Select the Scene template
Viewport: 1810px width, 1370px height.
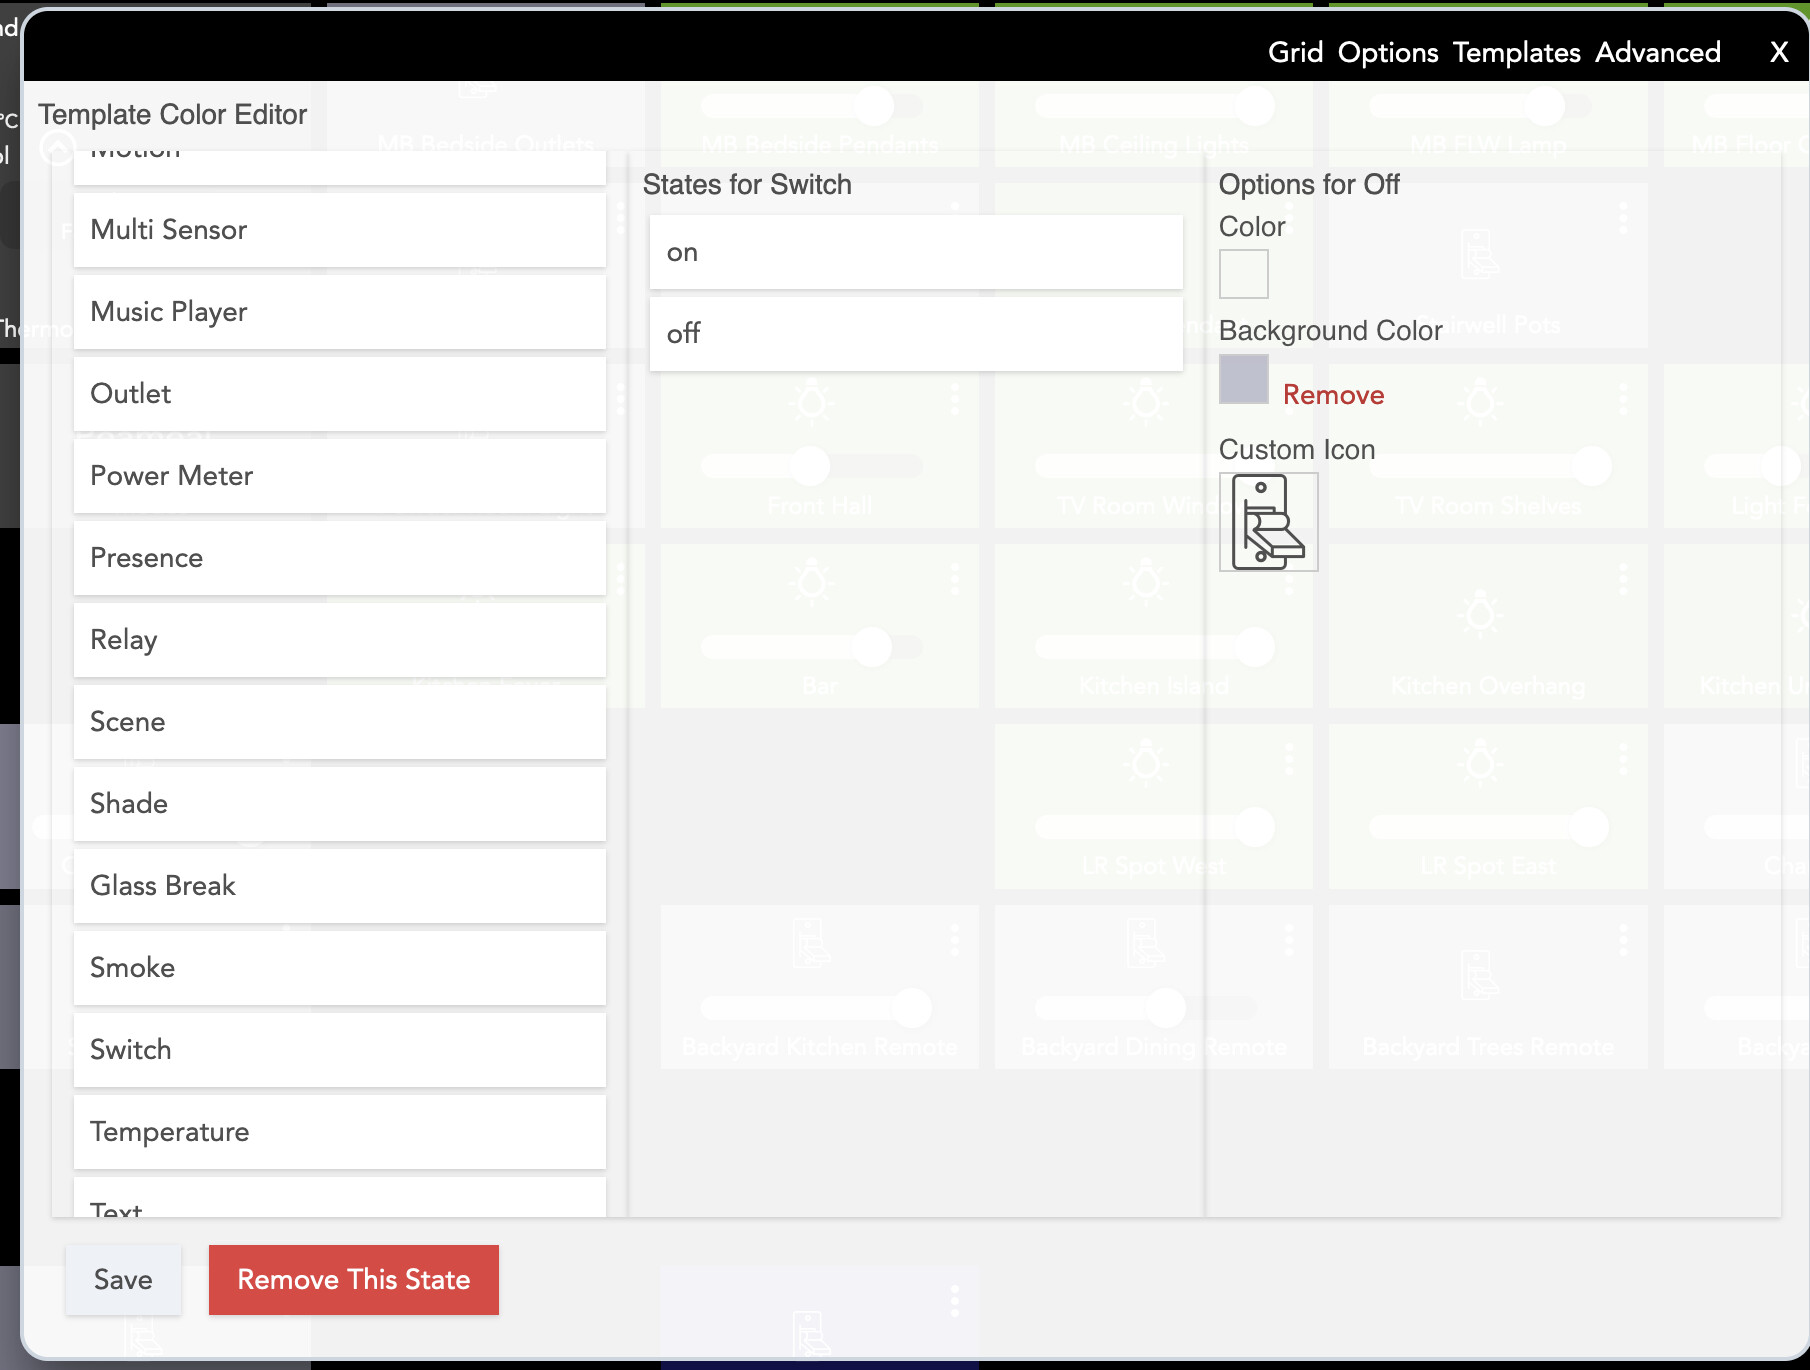tap(340, 722)
